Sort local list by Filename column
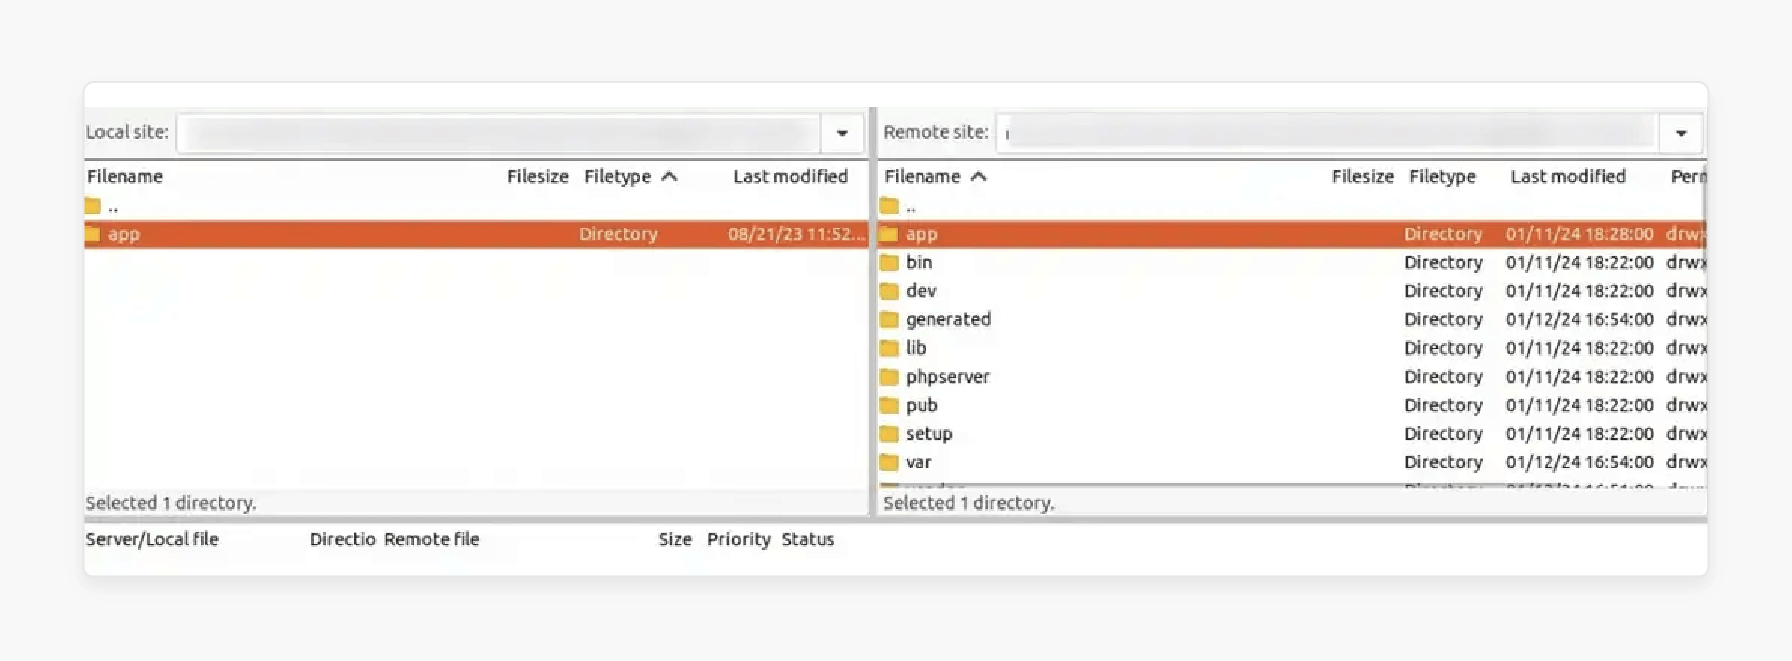The height and width of the screenshot is (661, 1792). pos(125,177)
